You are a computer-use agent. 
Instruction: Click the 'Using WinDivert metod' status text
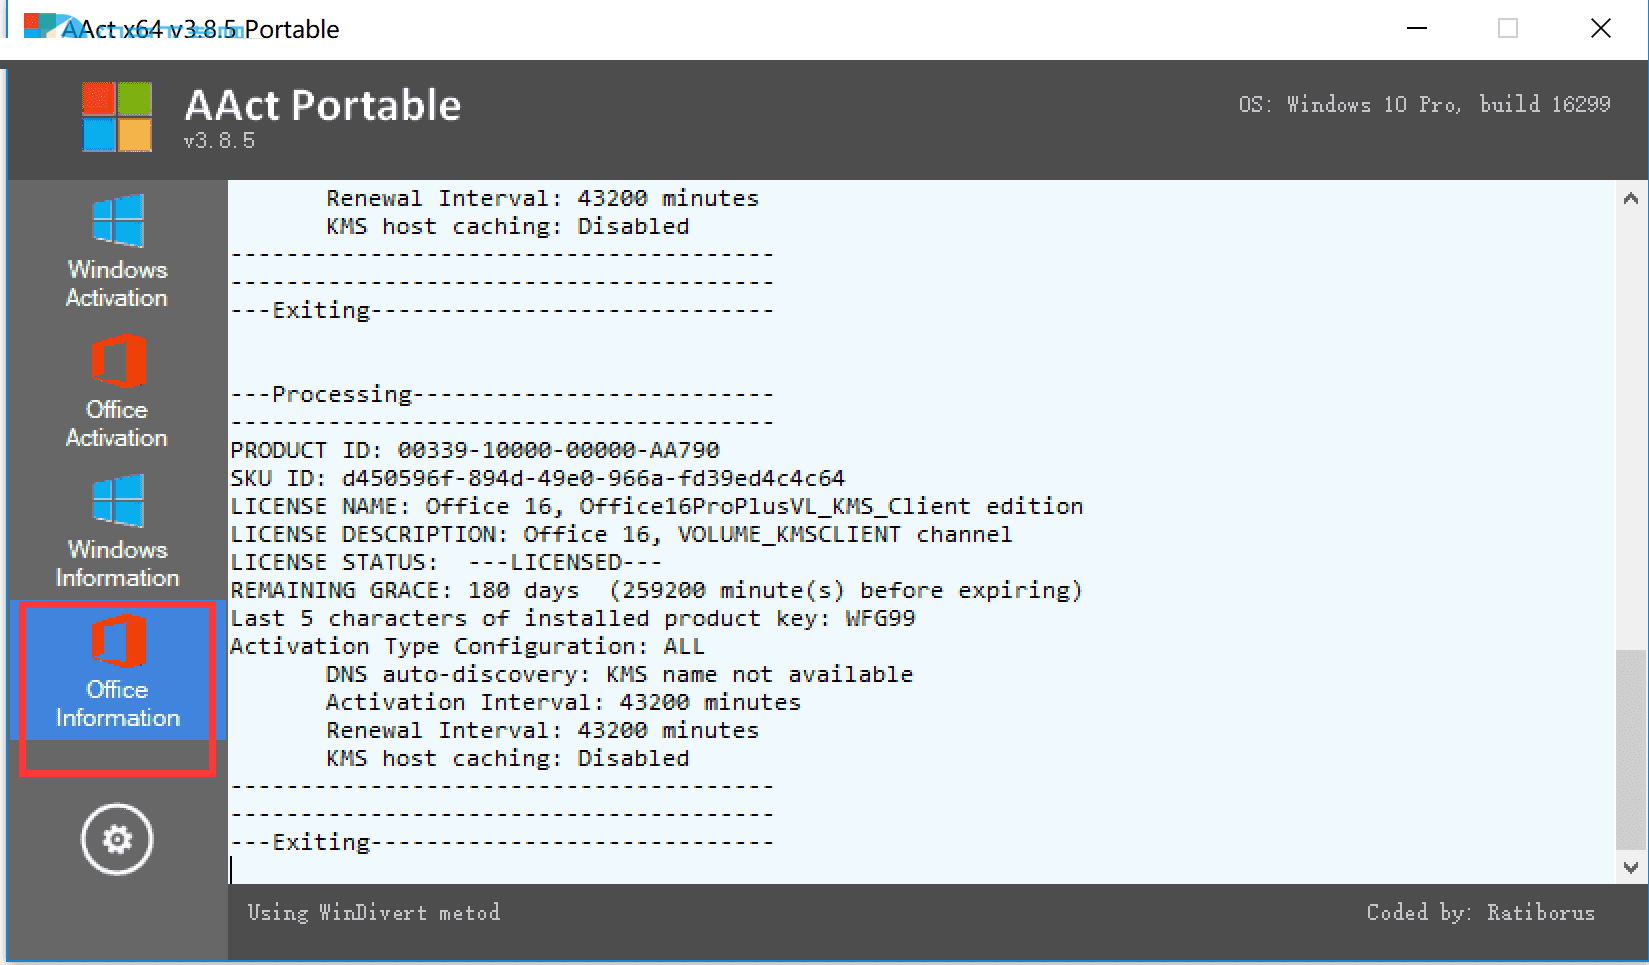coord(374,912)
